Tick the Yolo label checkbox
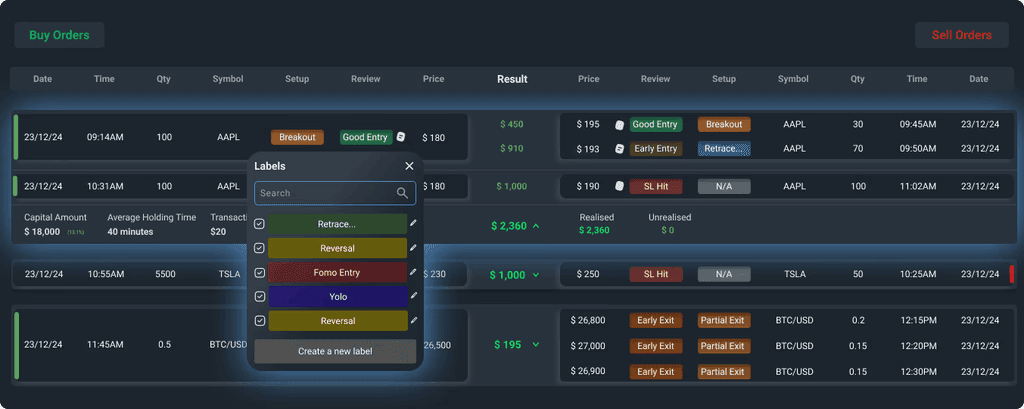 coord(259,297)
